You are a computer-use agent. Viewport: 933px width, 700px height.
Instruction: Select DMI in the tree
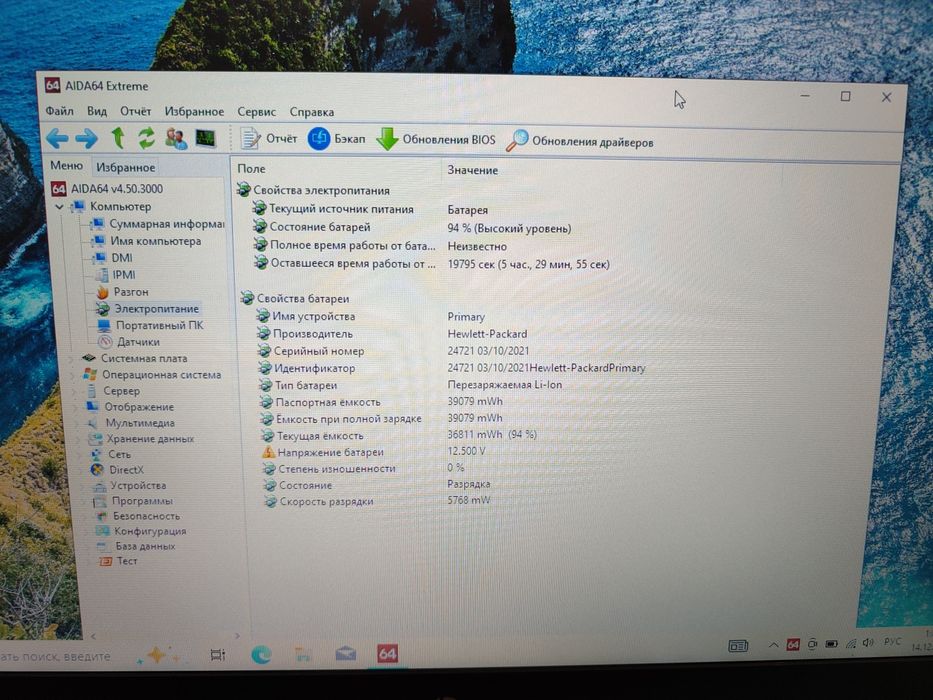[x=113, y=258]
